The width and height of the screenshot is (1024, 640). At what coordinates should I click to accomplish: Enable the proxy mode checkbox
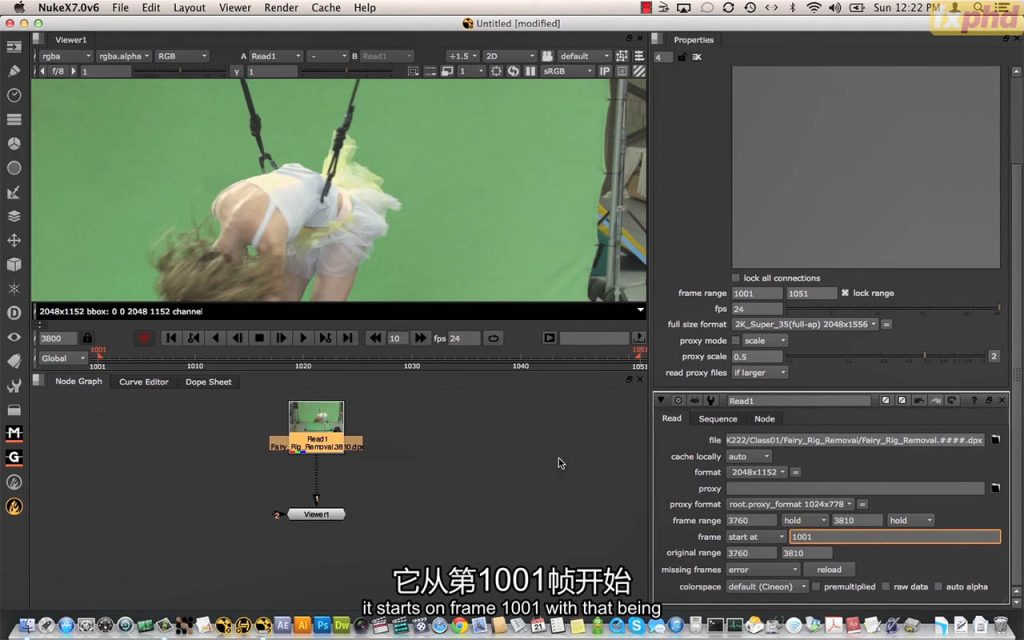[736, 340]
